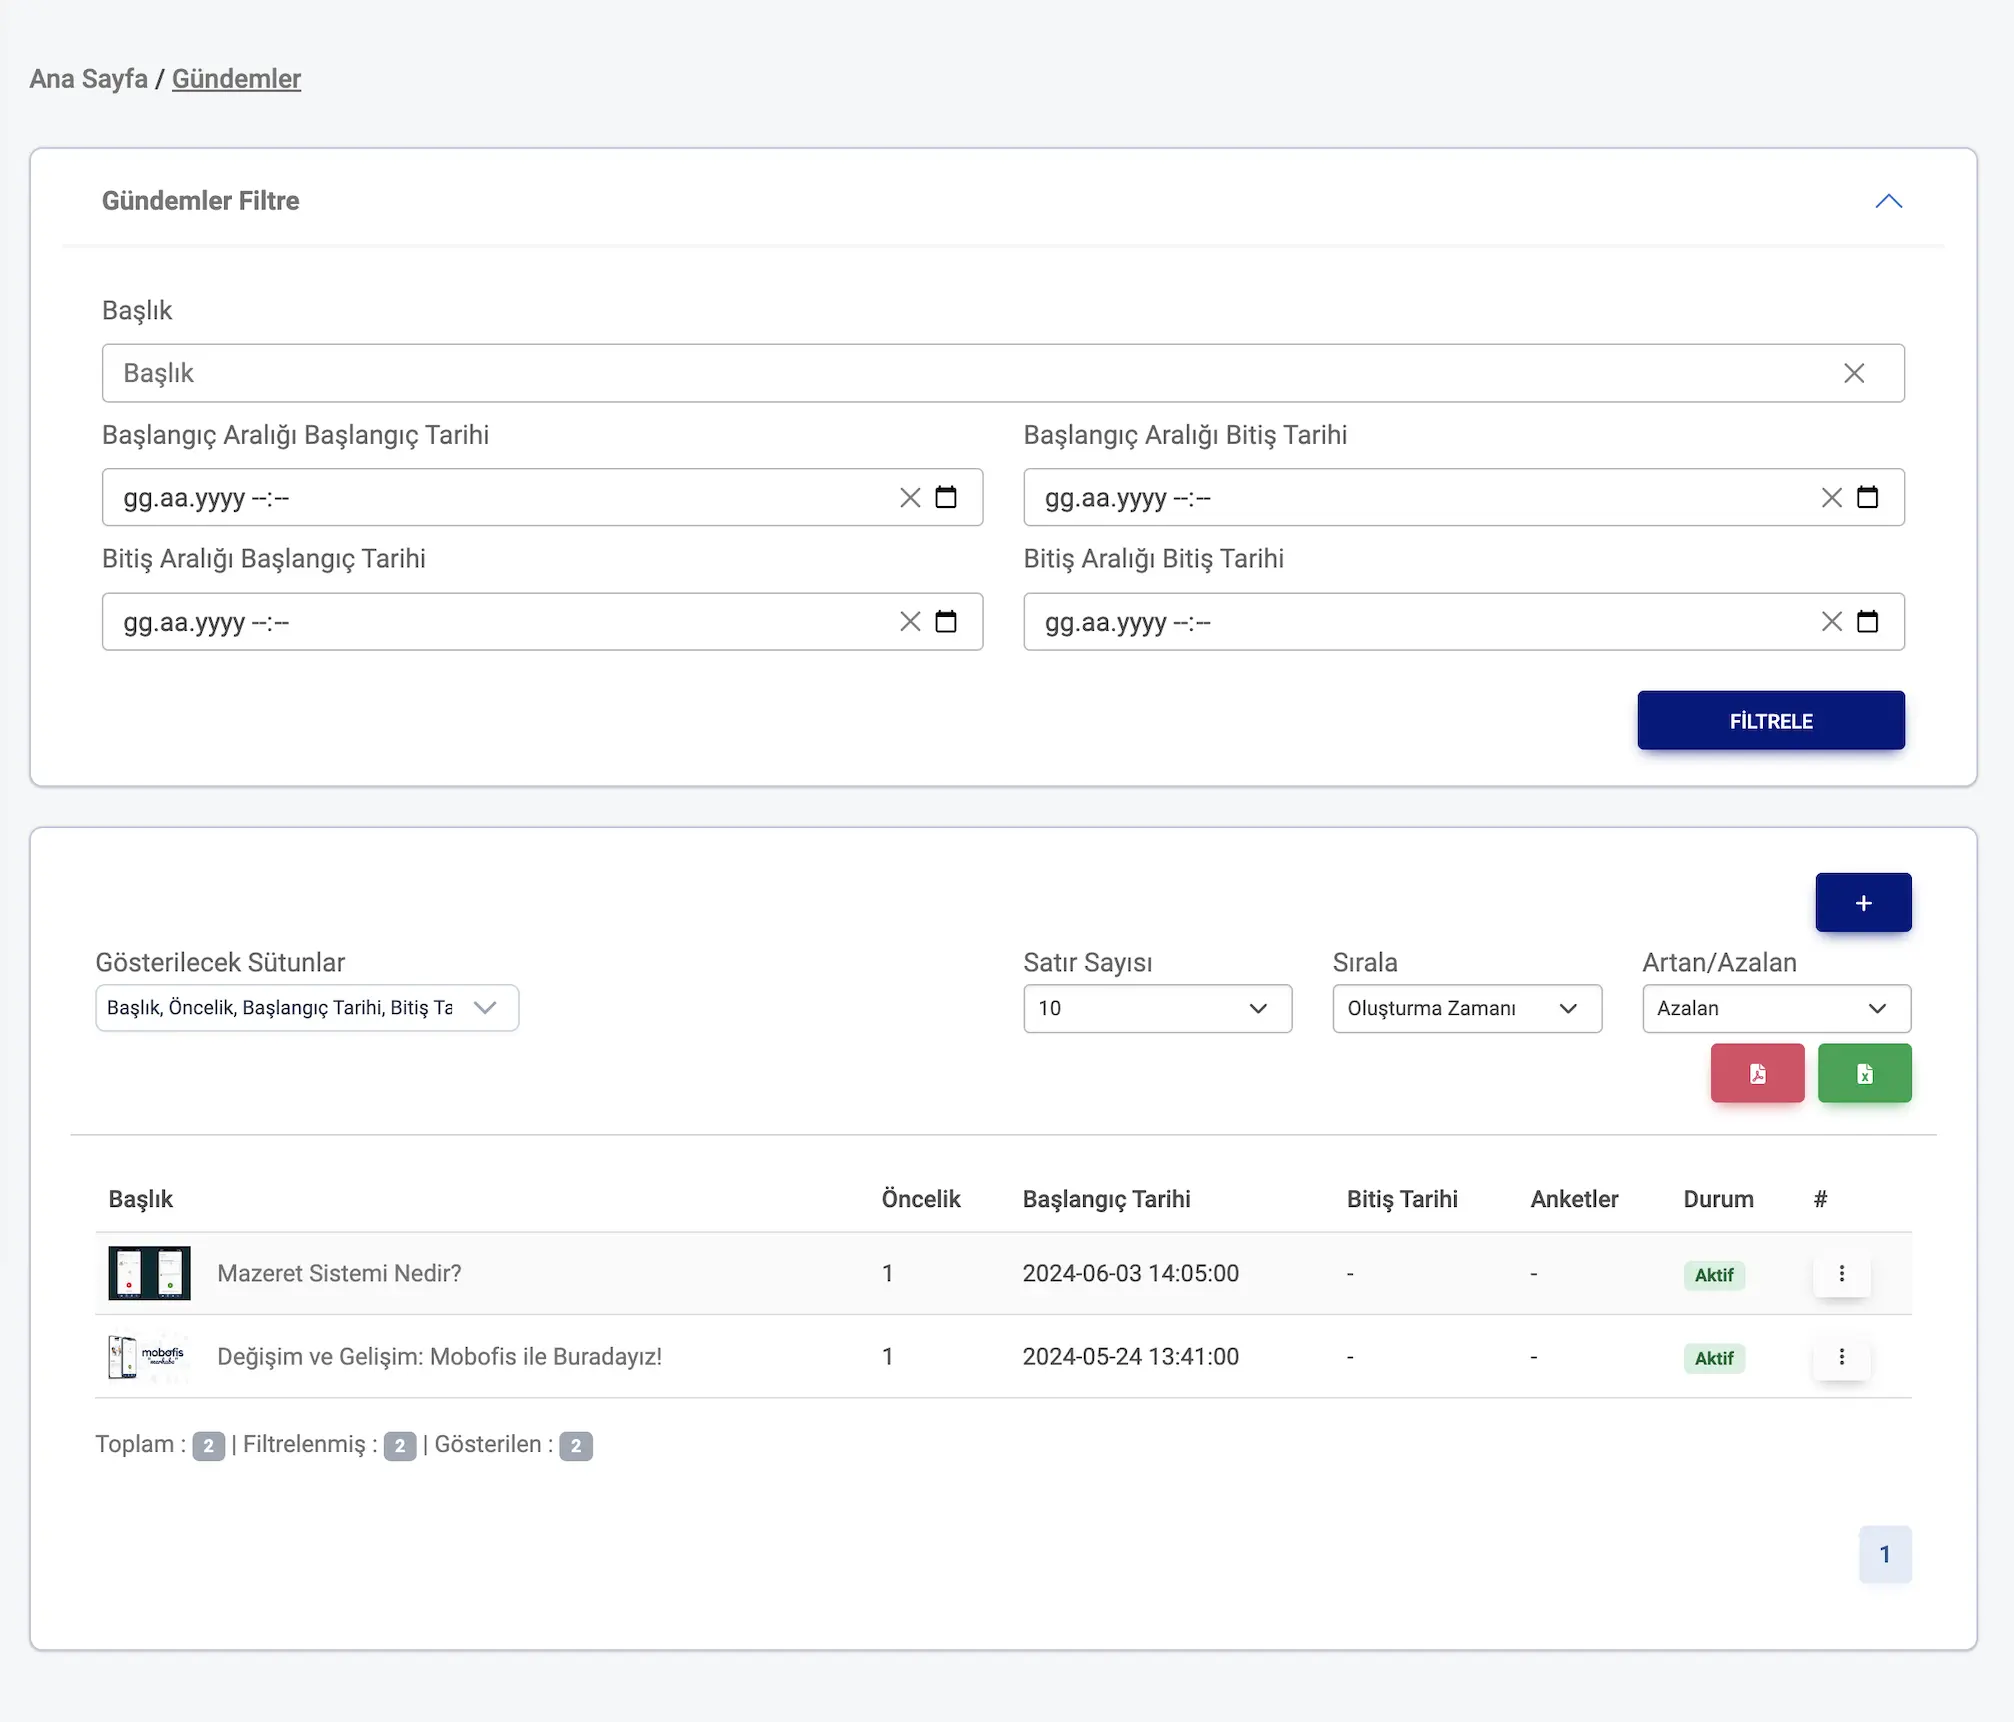Open calendar for Bitiş Aralığı Bitiş Tarihi
Viewport: 2014px width, 1722px height.
click(1868, 621)
